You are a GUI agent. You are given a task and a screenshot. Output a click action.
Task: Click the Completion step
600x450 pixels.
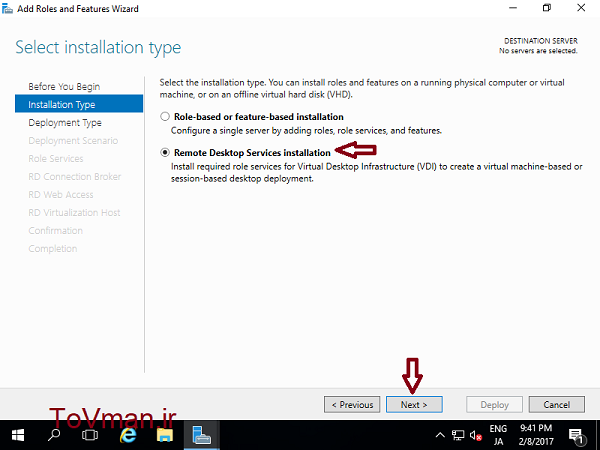tap(53, 249)
